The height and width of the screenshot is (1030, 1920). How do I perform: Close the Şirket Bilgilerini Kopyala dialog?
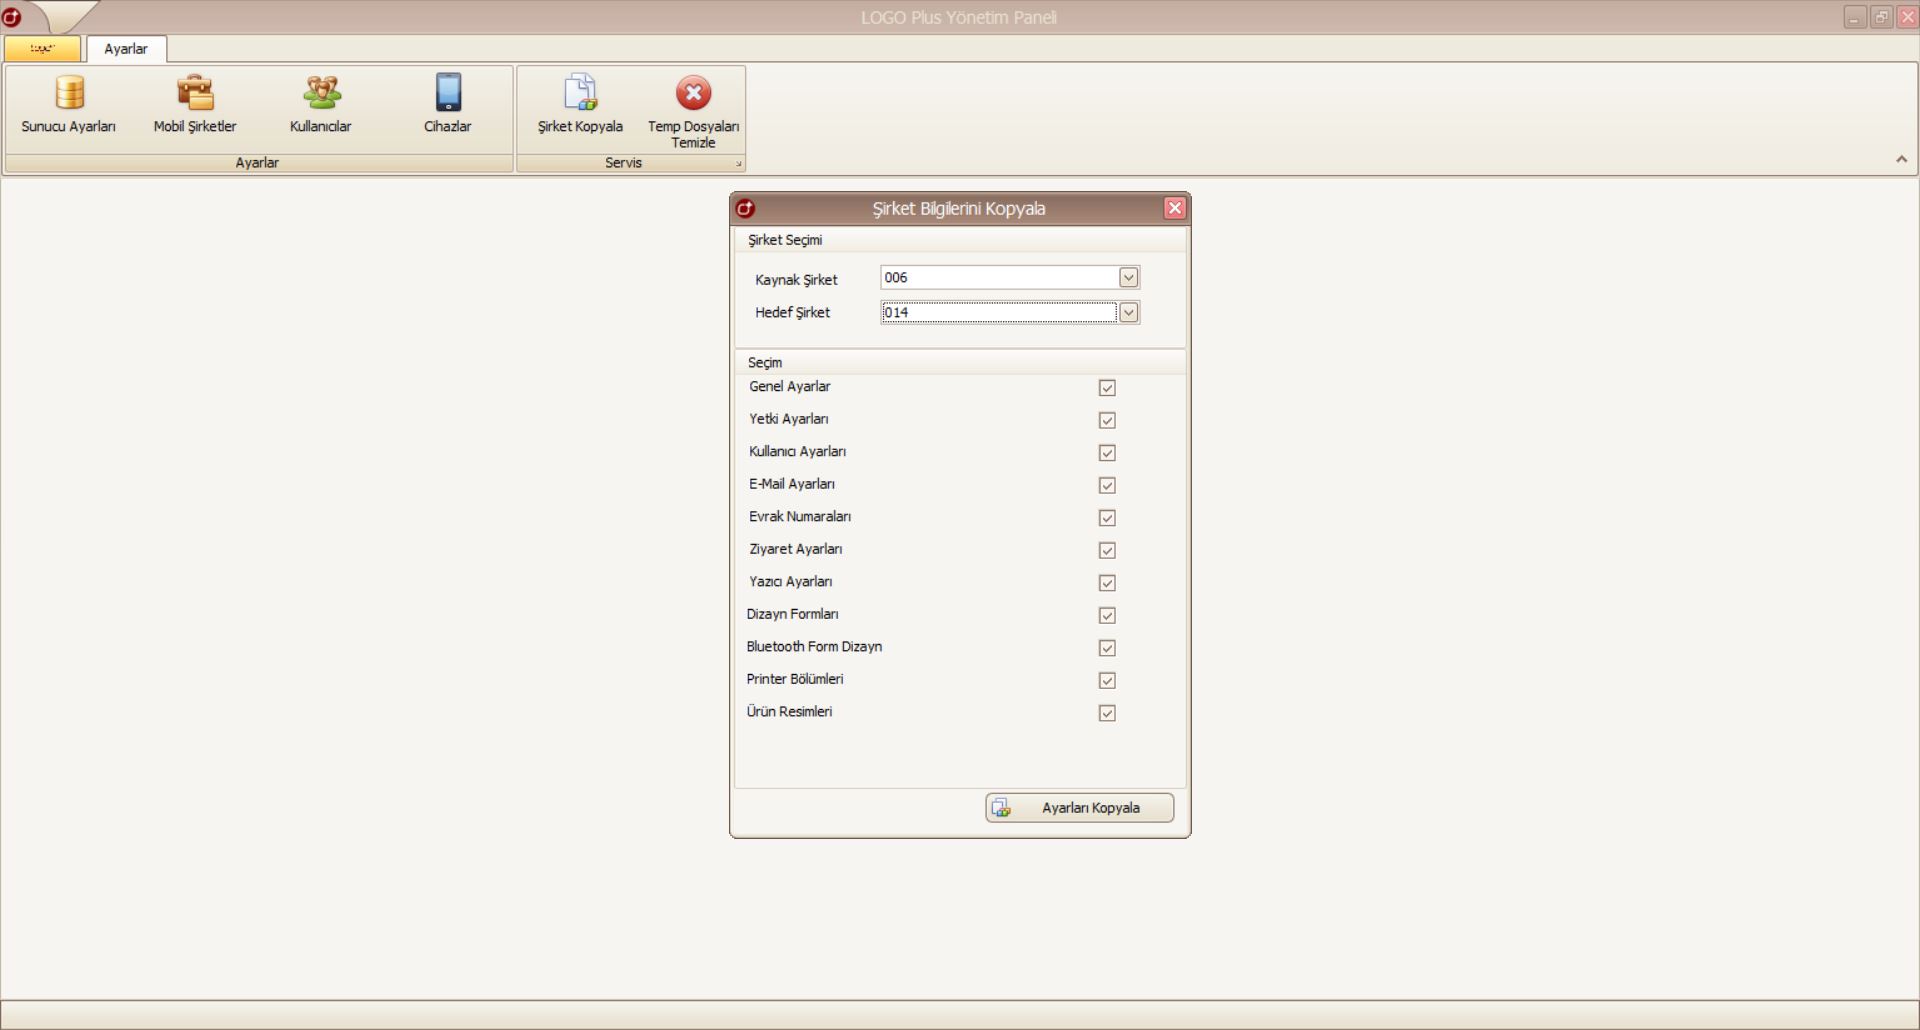tap(1174, 208)
